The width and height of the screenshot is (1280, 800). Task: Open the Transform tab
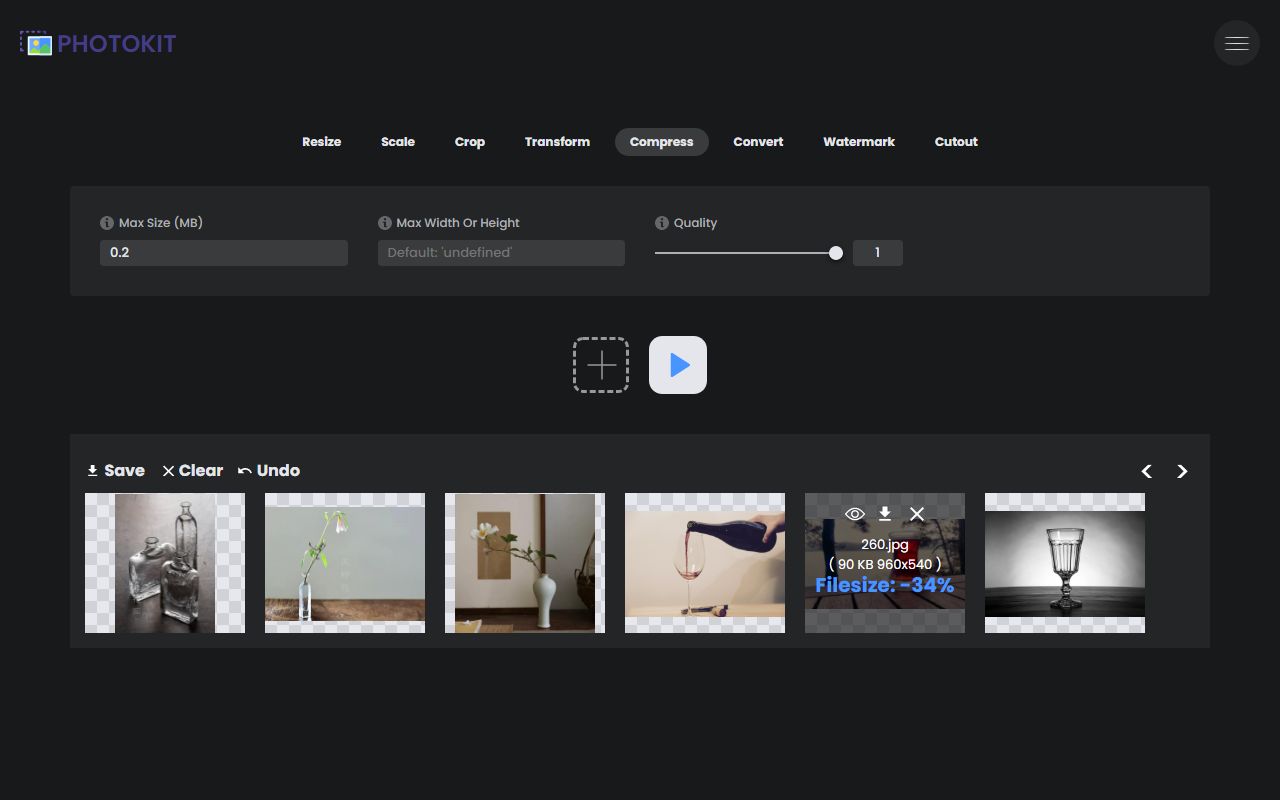pyautogui.click(x=557, y=142)
